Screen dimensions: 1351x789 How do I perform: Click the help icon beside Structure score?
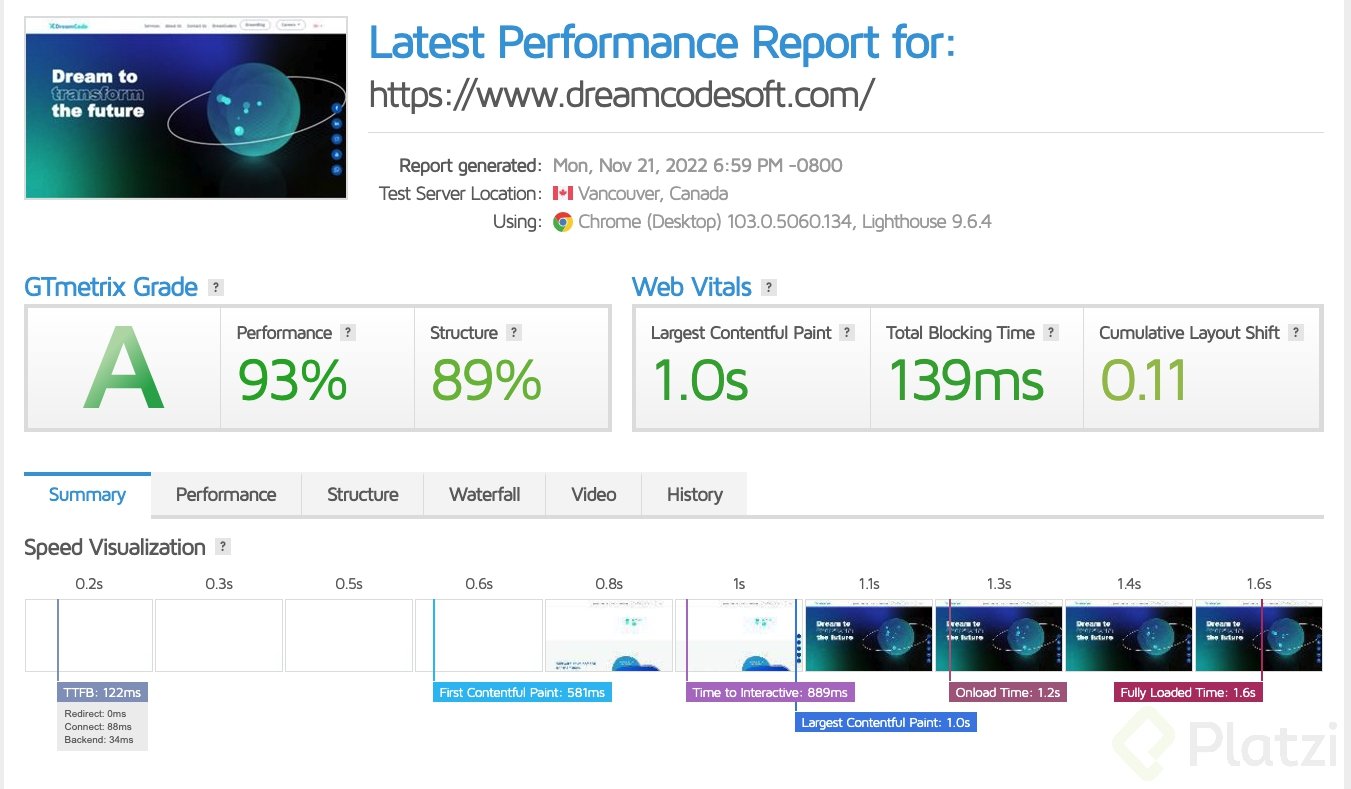[x=514, y=333]
